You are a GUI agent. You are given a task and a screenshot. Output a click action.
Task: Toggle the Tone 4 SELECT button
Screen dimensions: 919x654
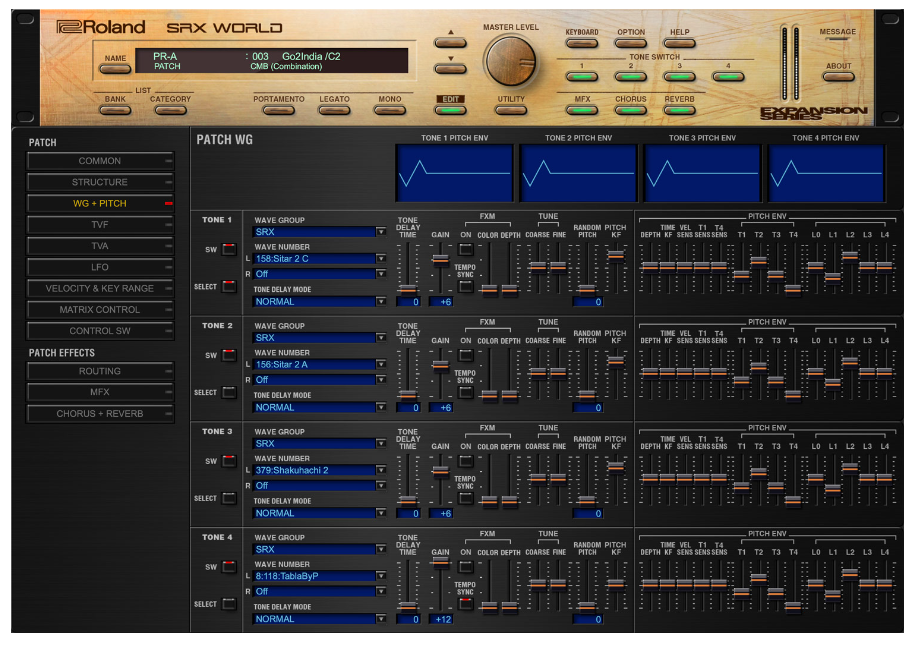pyautogui.click(x=229, y=604)
